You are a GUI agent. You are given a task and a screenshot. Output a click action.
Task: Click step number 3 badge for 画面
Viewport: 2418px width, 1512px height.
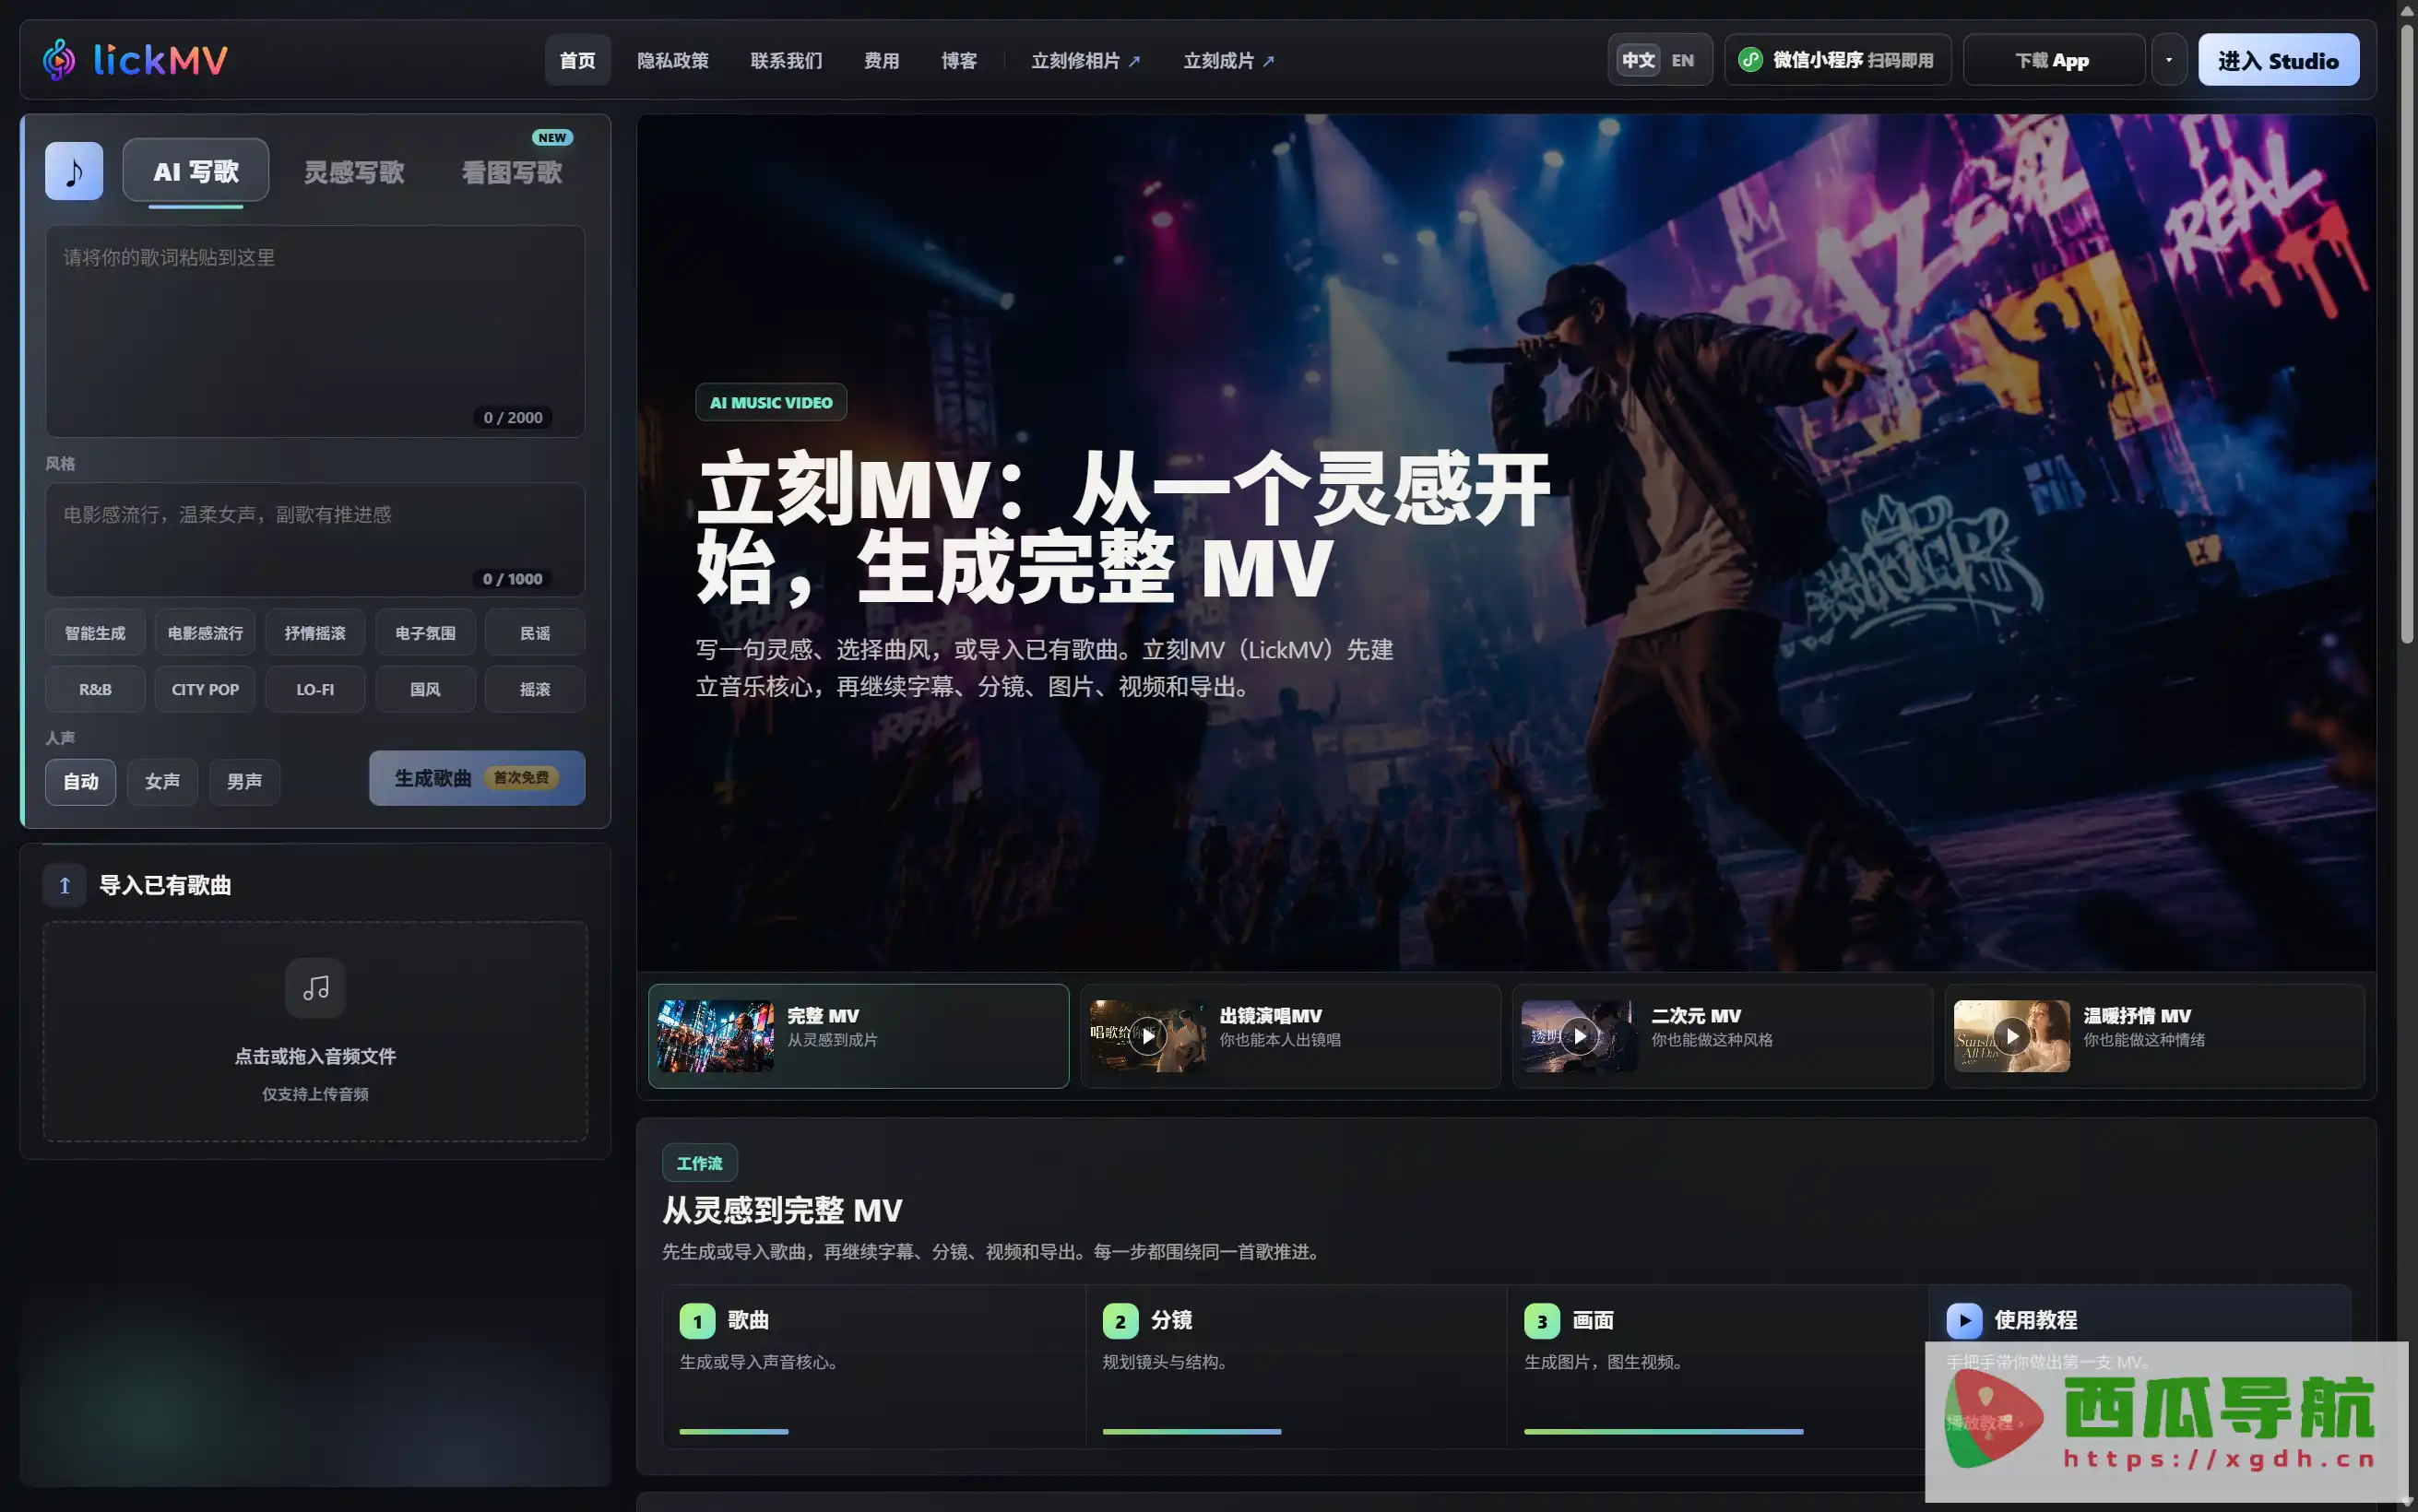1541,1320
